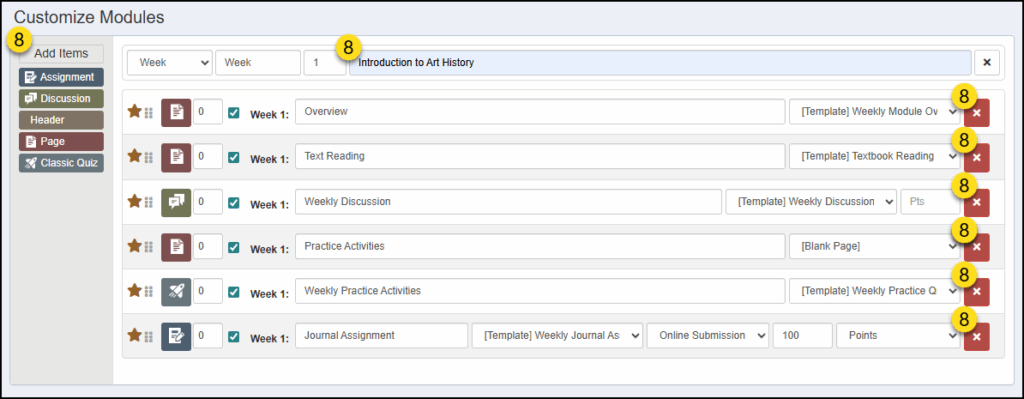The height and width of the screenshot is (399, 1024).
Task: Click the Weekly Discussion title field
Action: point(508,202)
